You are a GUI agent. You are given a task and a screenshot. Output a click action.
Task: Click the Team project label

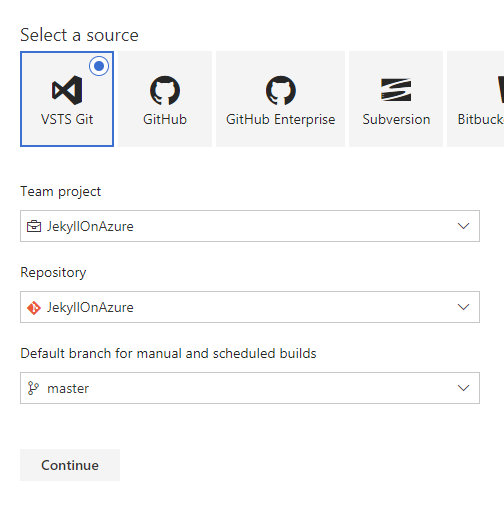tap(60, 192)
